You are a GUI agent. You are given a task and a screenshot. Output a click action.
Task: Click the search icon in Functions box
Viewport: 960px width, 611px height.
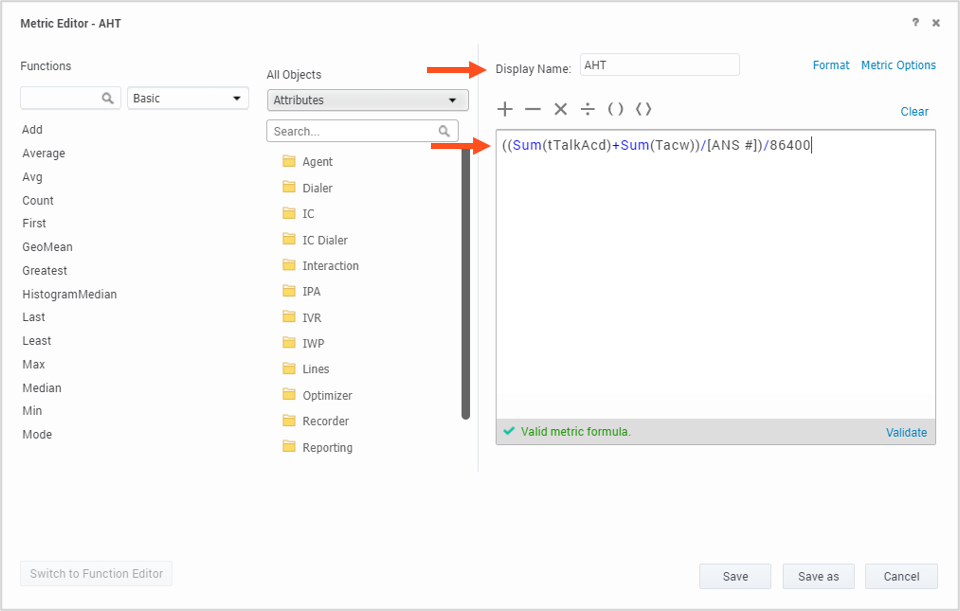click(108, 98)
